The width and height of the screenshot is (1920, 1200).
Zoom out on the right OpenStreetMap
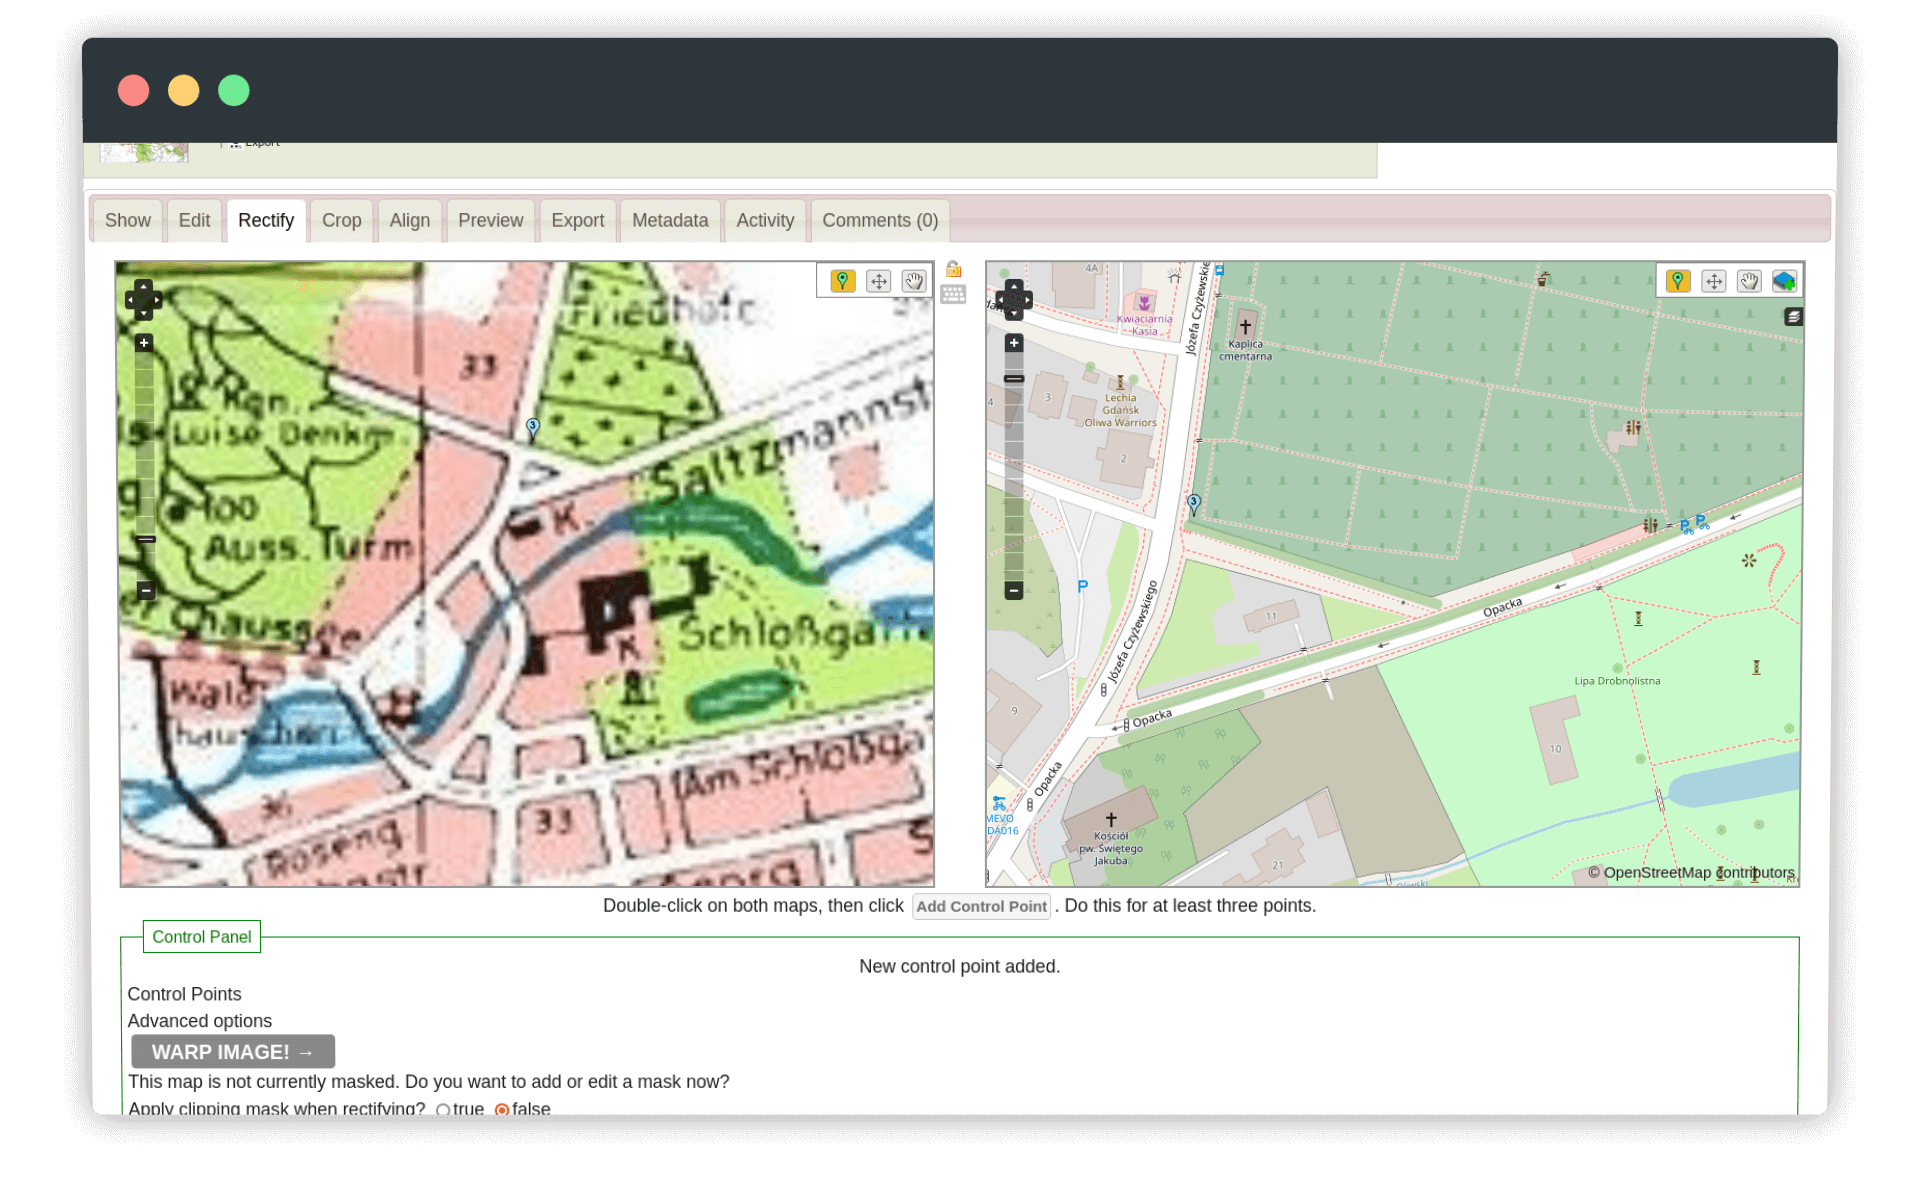1014,590
